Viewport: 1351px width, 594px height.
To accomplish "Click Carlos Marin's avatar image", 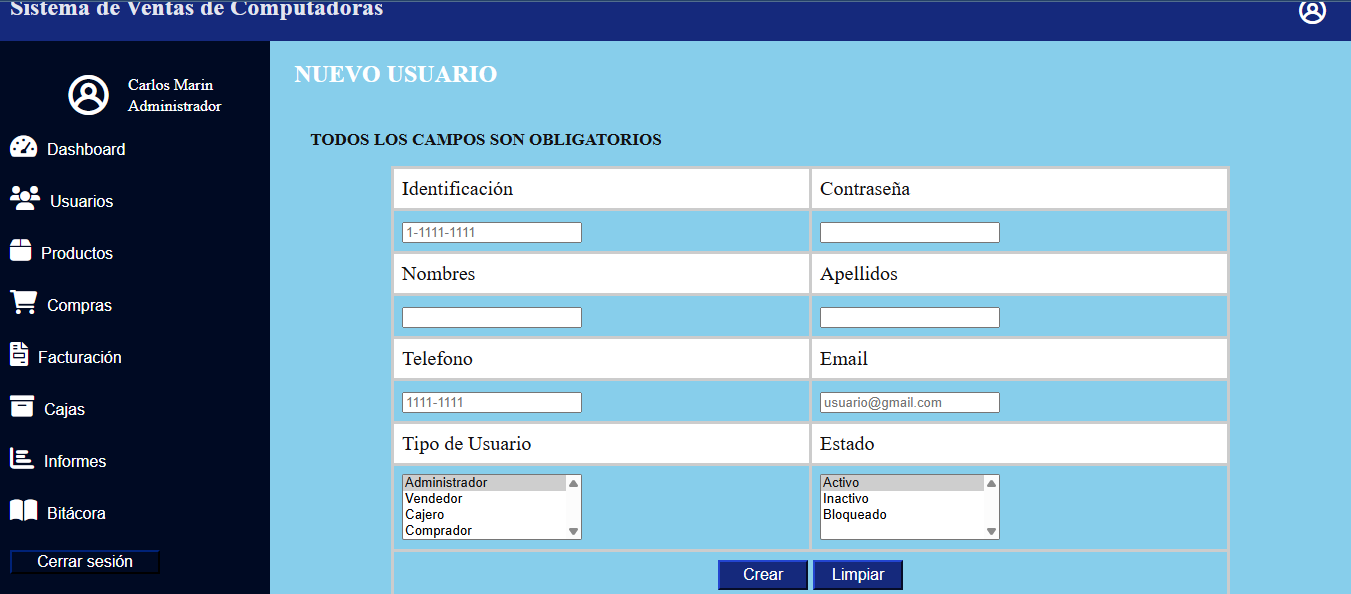I will (88, 94).
